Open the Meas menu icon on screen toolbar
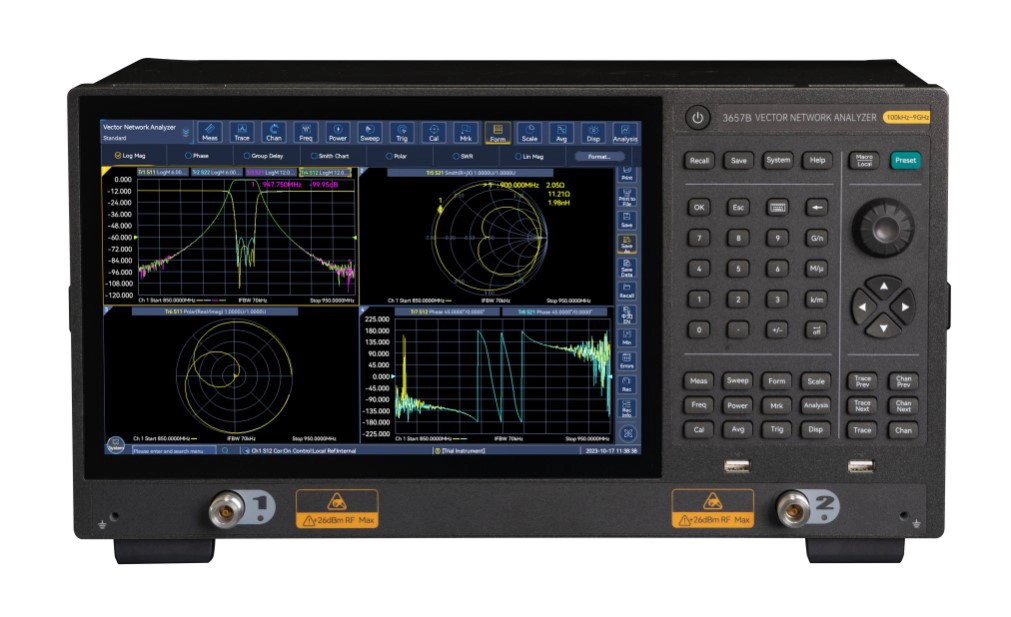This screenshot has width=1011, height=617. tap(210, 132)
